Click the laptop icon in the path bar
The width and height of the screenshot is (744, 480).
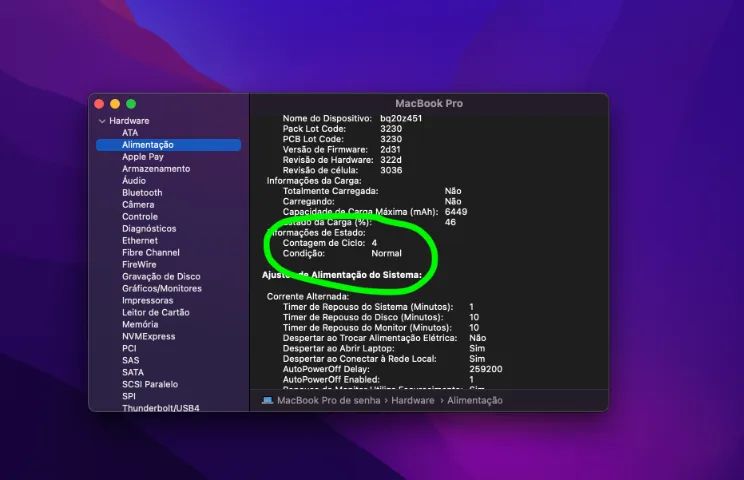pyautogui.click(x=268, y=400)
